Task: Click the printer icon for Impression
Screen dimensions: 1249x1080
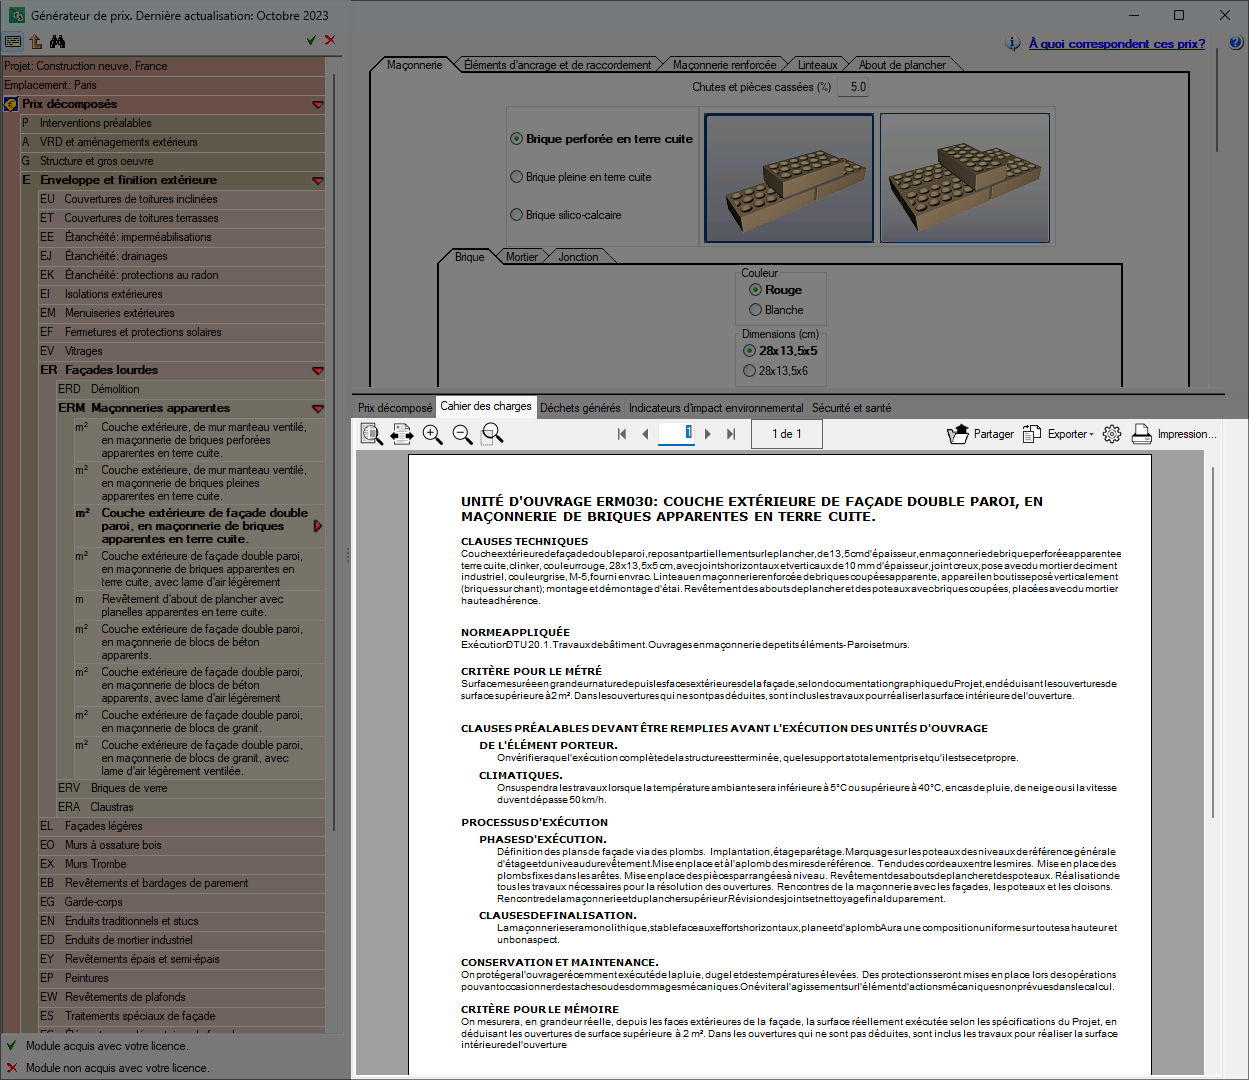Action: (1141, 434)
